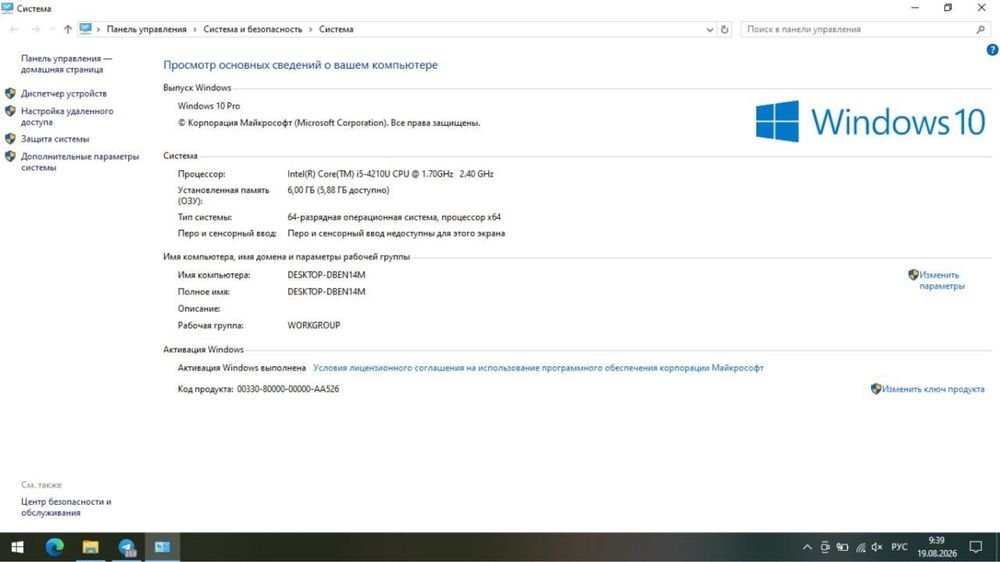Click Панель управления breadcrumb
Image resolution: width=1000 pixels, height=562 pixels.
pos(147,29)
